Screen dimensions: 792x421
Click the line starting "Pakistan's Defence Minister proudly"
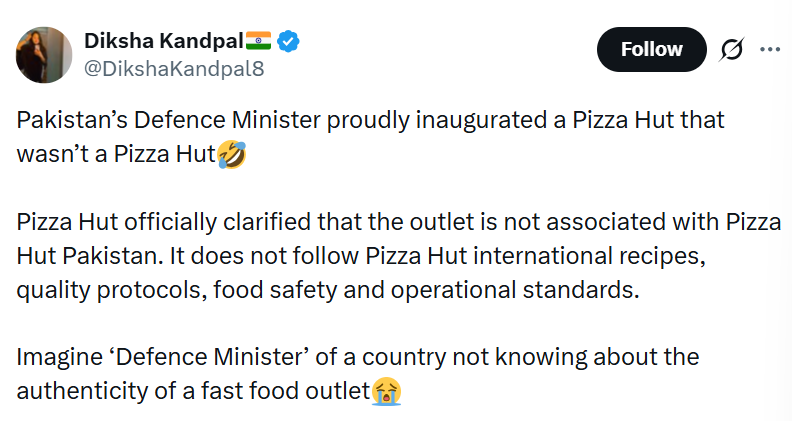(x=370, y=121)
